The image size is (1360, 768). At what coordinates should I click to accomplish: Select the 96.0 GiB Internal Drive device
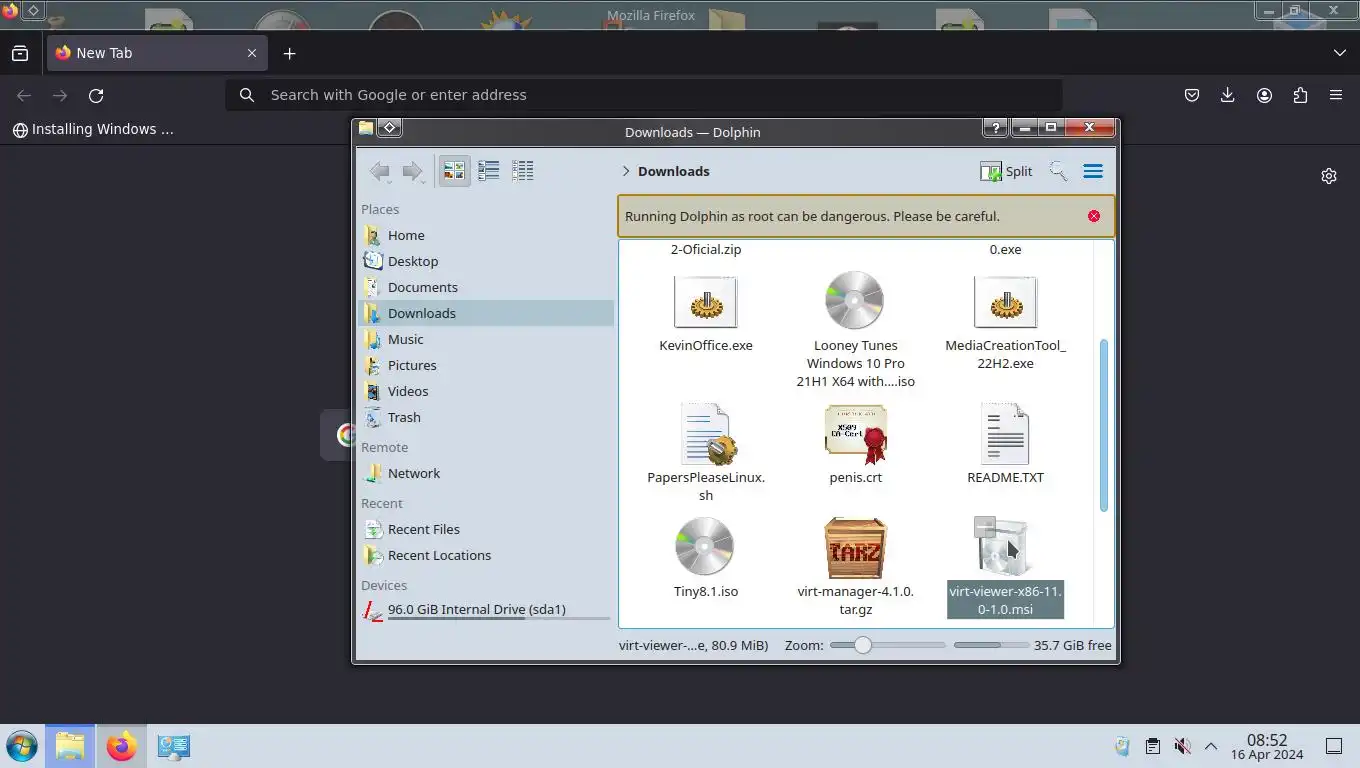click(486, 610)
